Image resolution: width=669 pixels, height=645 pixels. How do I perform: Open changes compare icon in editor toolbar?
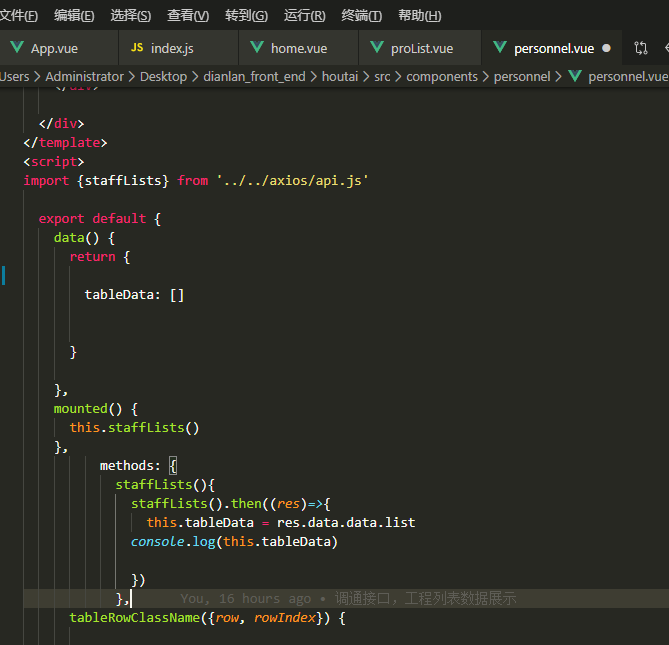[641, 48]
